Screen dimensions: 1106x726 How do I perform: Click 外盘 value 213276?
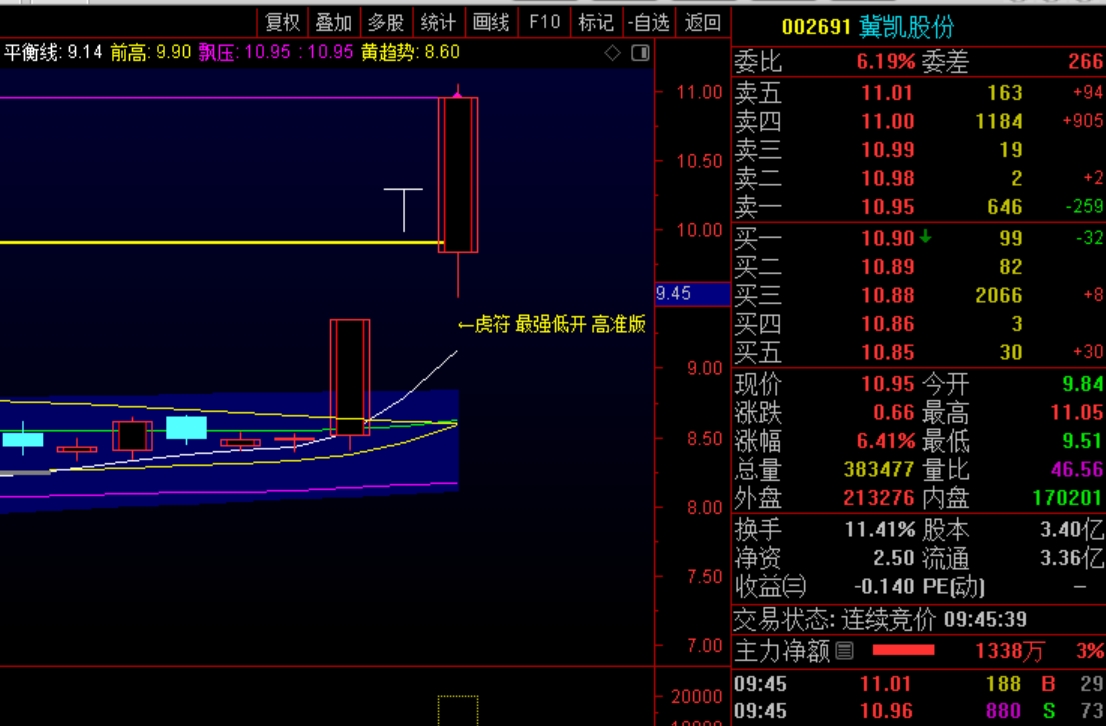[x=878, y=498]
